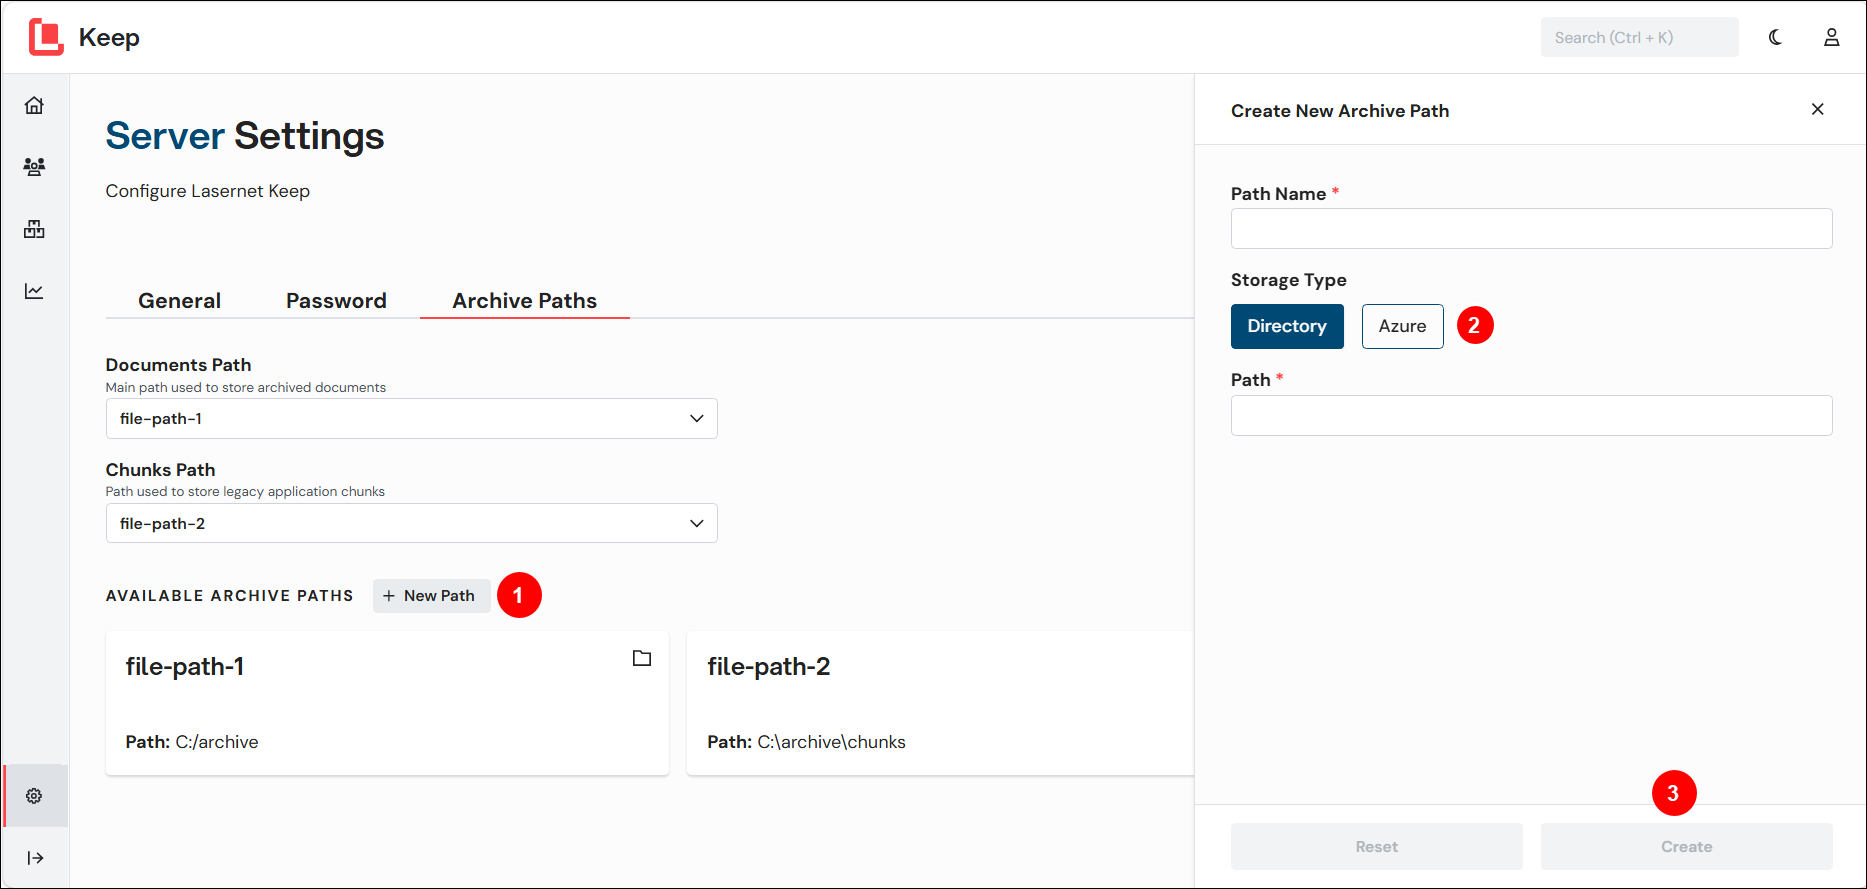Open the statistics chart icon in the sidebar
Screen dimensions: 1867x889
tap(34, 291)
